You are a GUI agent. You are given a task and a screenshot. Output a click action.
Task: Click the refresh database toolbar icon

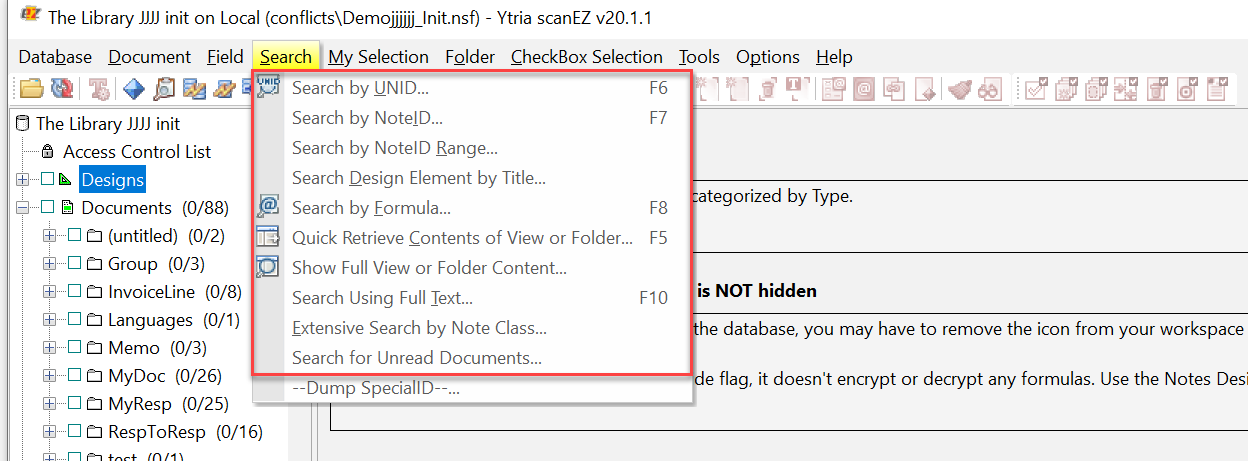62,89
